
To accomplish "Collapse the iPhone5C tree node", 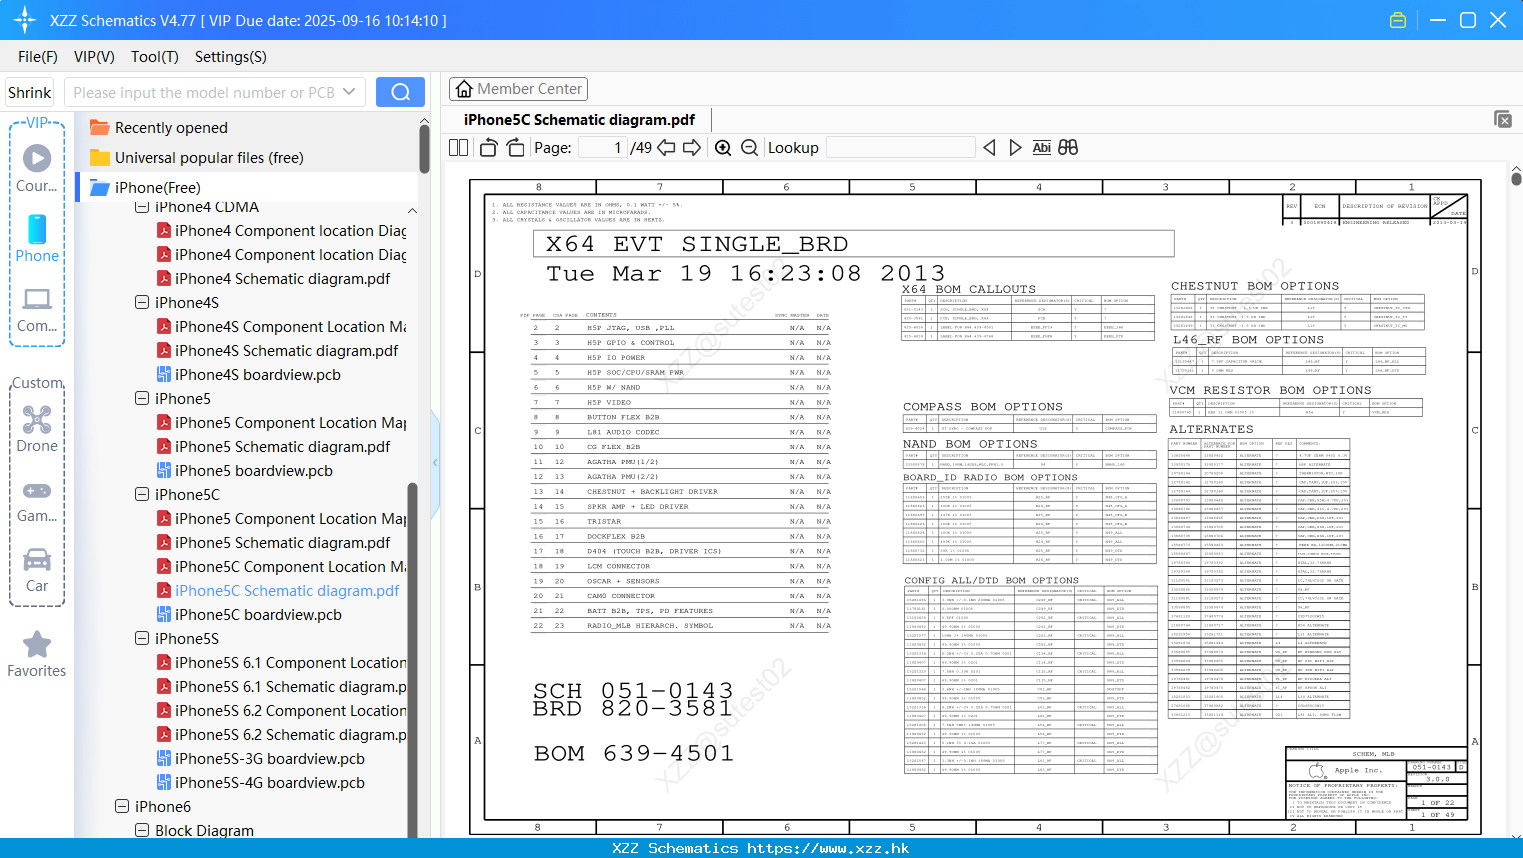I will point(142,494).
